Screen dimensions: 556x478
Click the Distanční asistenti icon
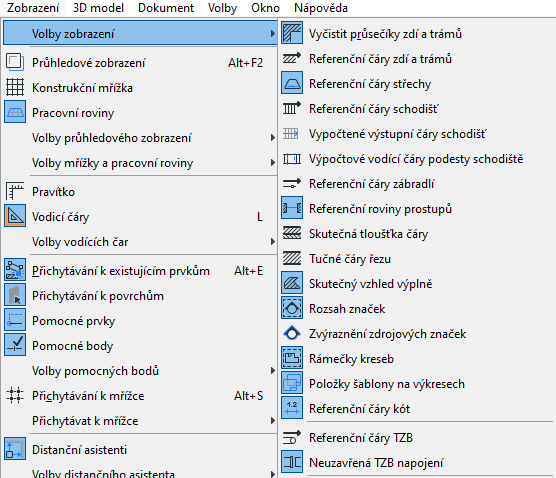pyautogui.click(x=15, y=449)
